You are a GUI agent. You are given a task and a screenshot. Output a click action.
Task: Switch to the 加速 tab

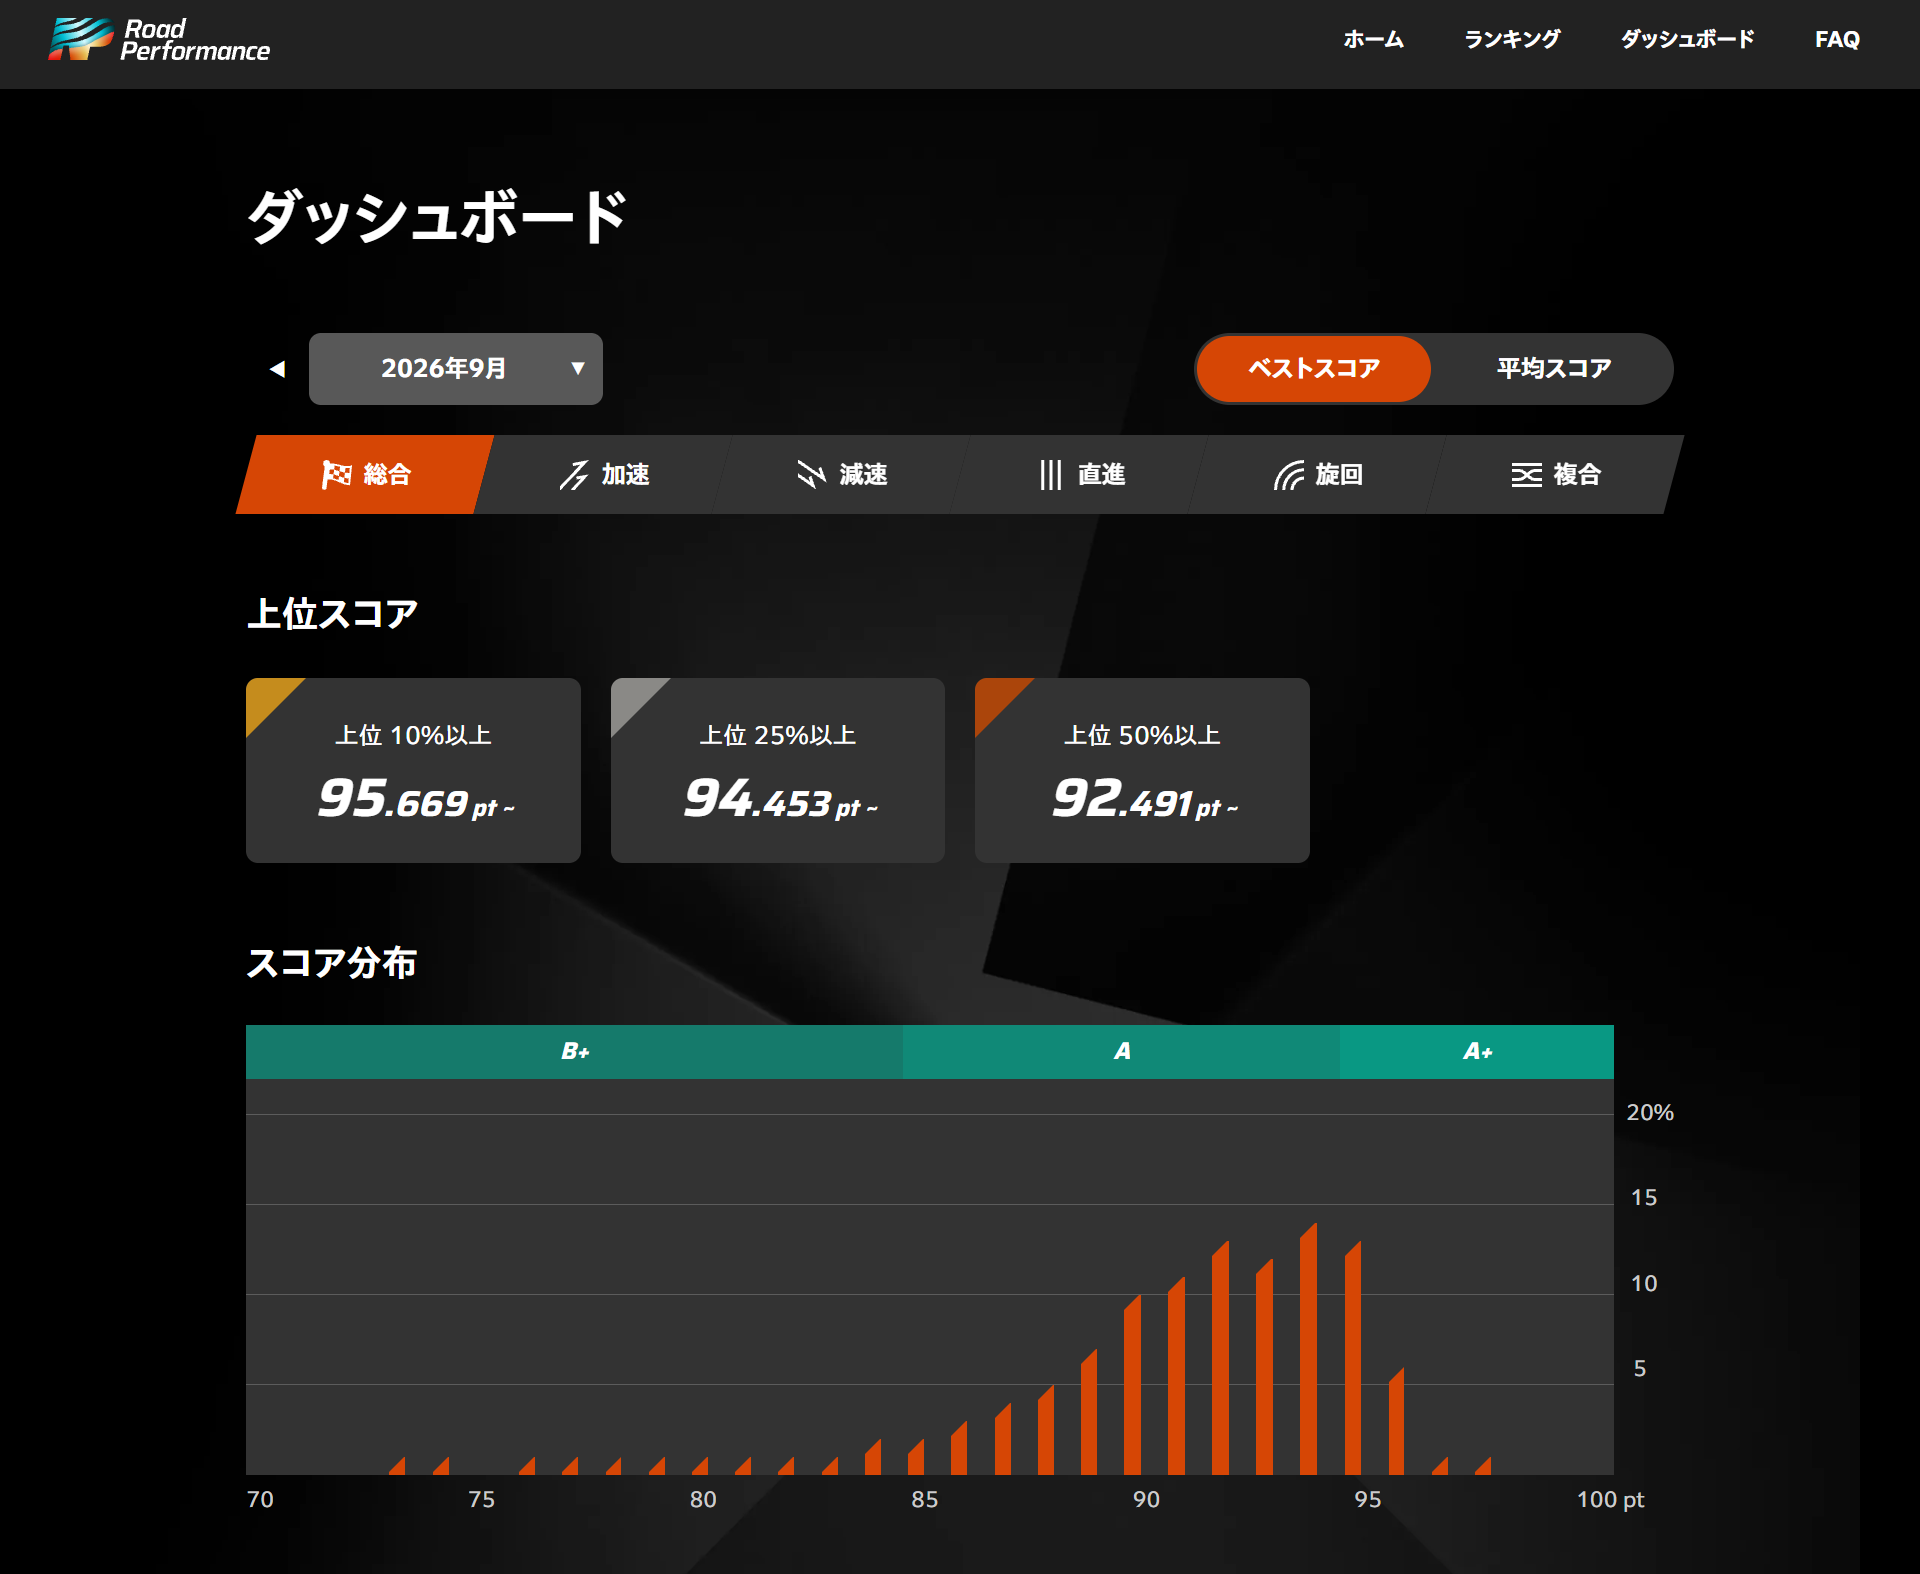603,474
